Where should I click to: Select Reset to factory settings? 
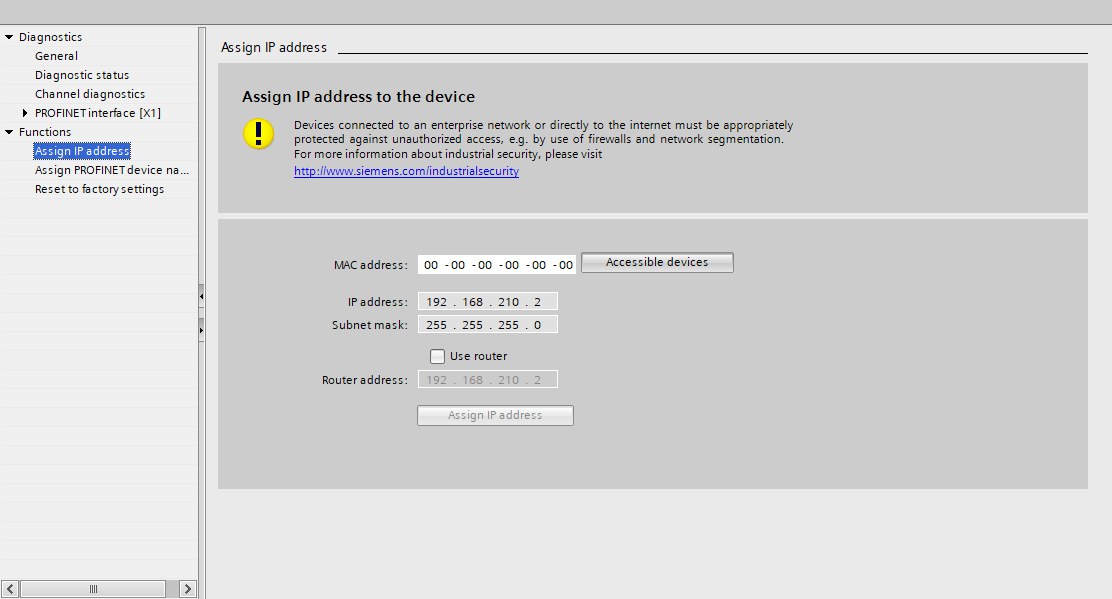[x=98, y=188]
